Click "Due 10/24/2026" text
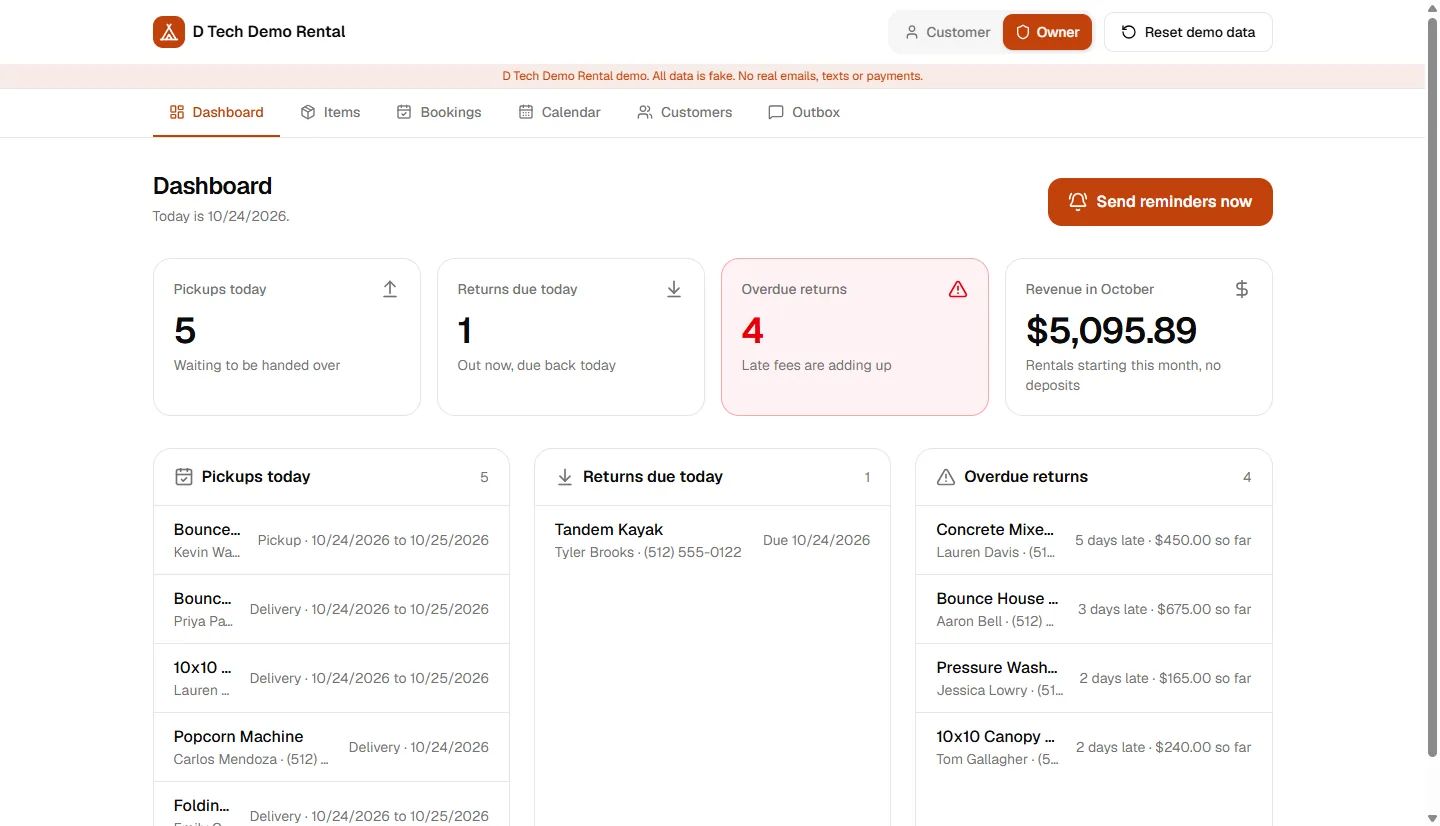 point(816,540)
